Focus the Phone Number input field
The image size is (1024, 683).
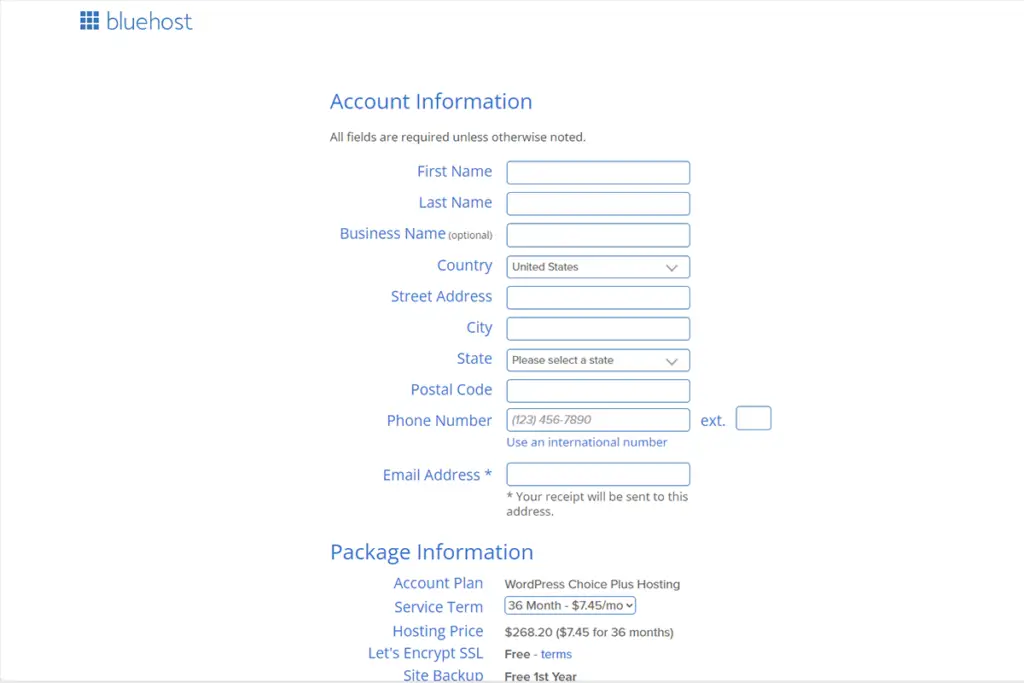(598, 420)
